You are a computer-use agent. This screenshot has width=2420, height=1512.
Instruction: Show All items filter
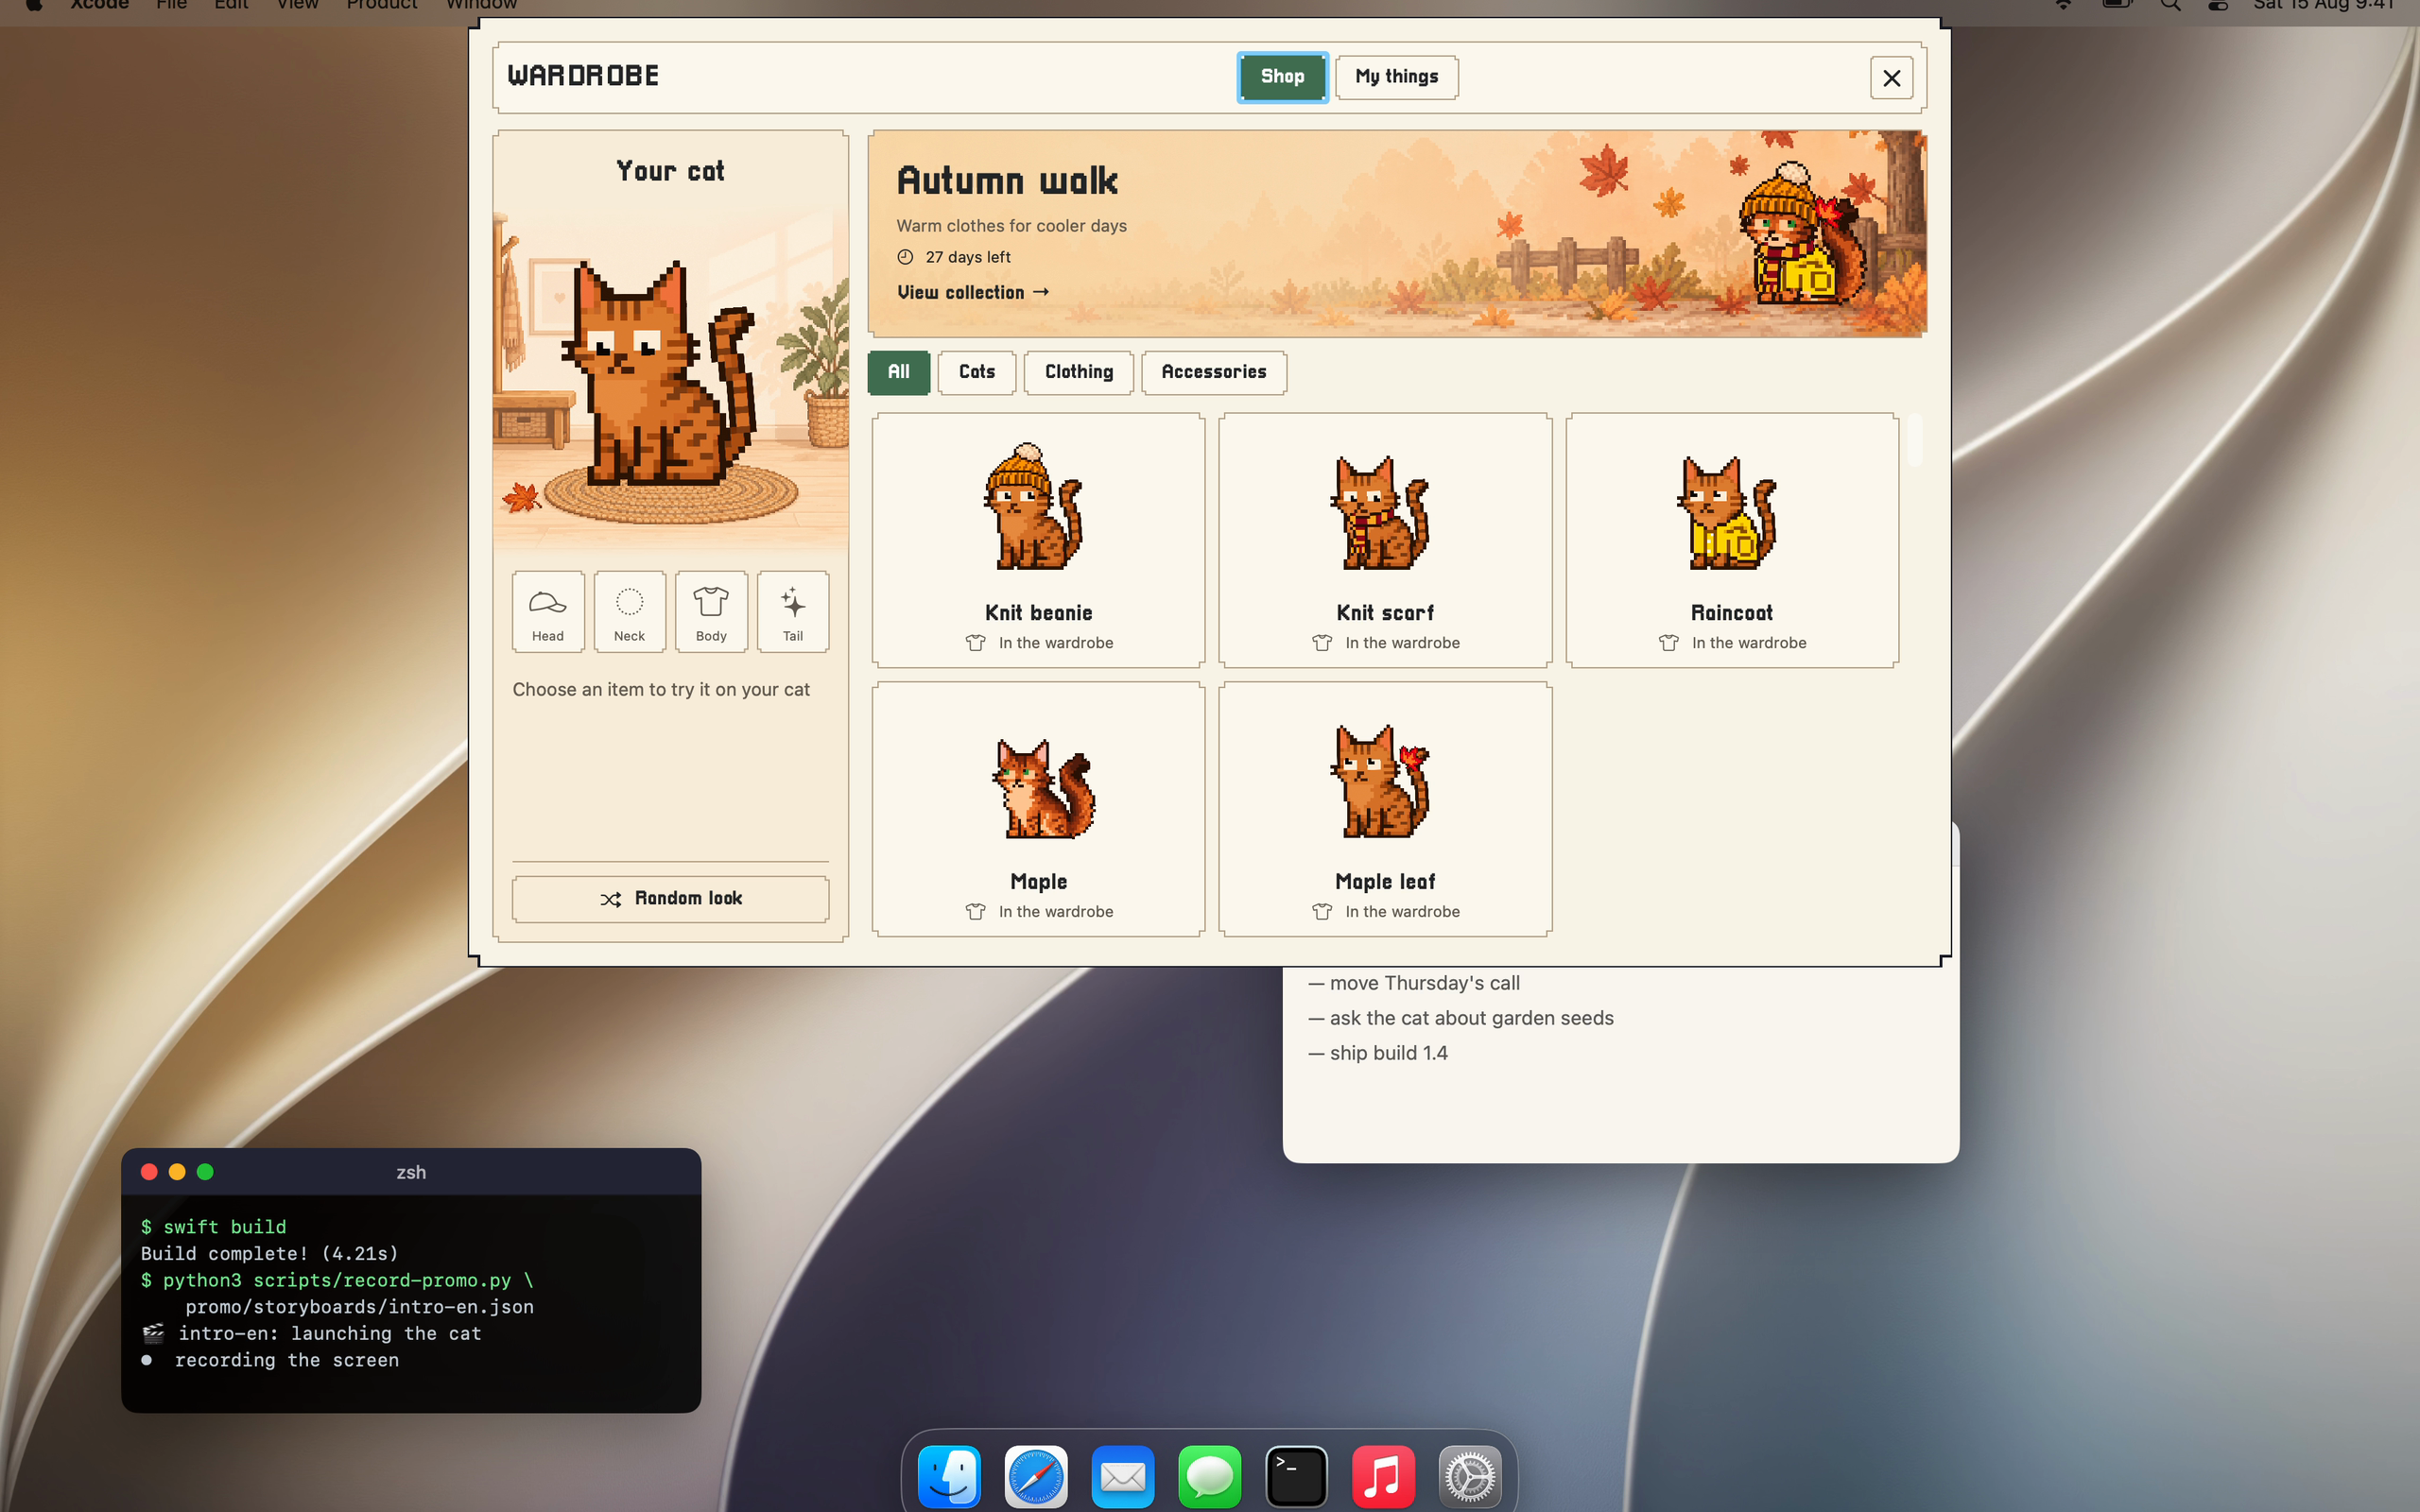(x=899, y=372)
